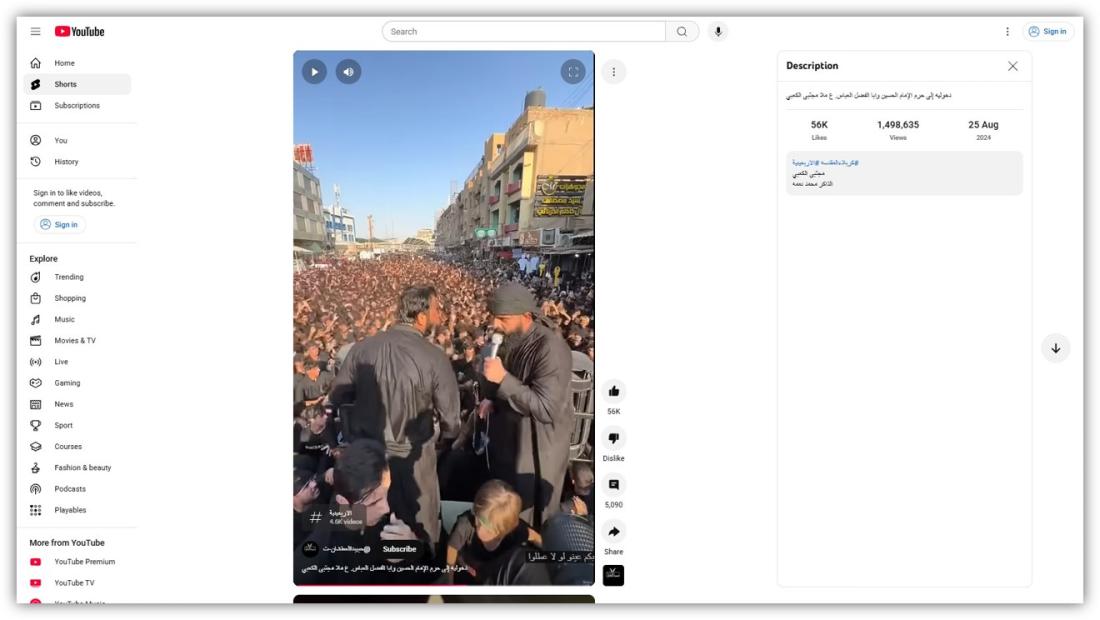
Task: Open the sound thumbnail below Share
Action: 613,575
